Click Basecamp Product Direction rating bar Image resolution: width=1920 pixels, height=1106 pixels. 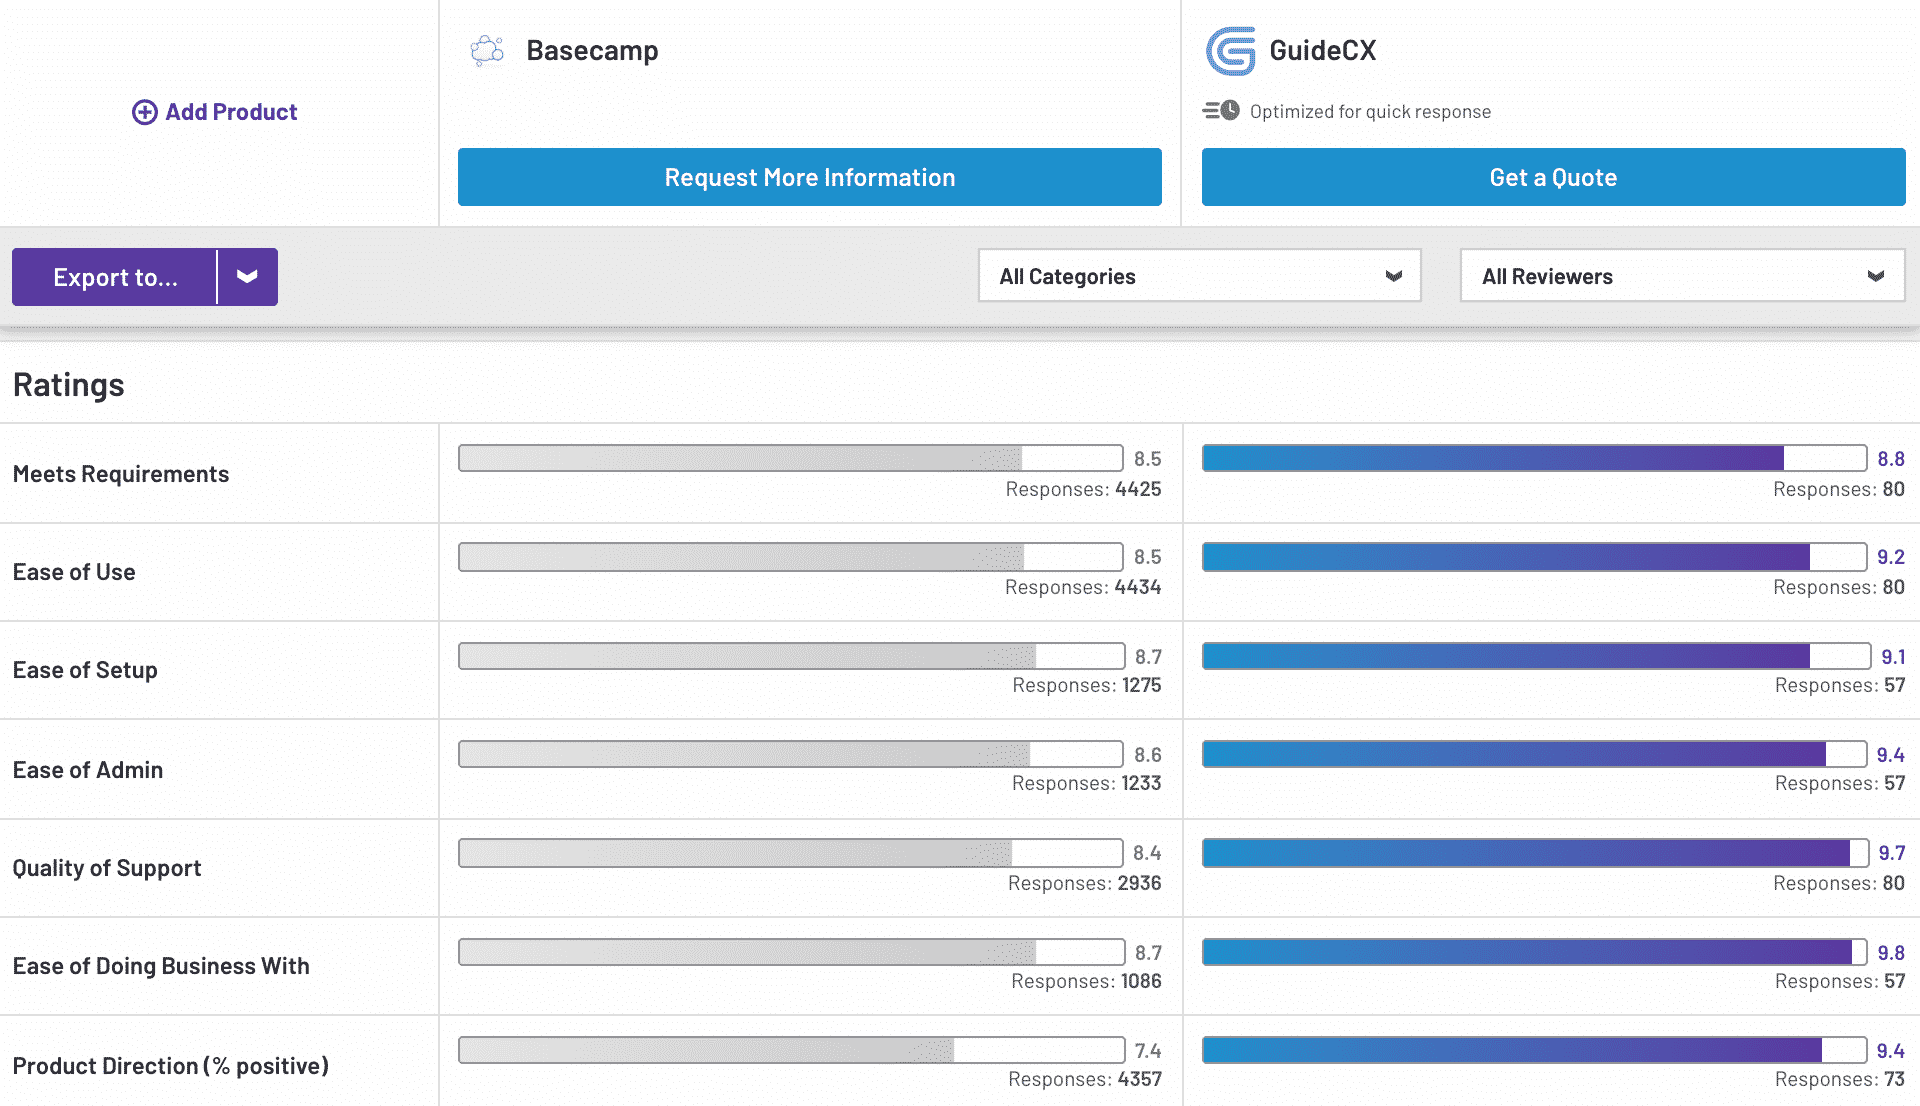coord(791,1050)
